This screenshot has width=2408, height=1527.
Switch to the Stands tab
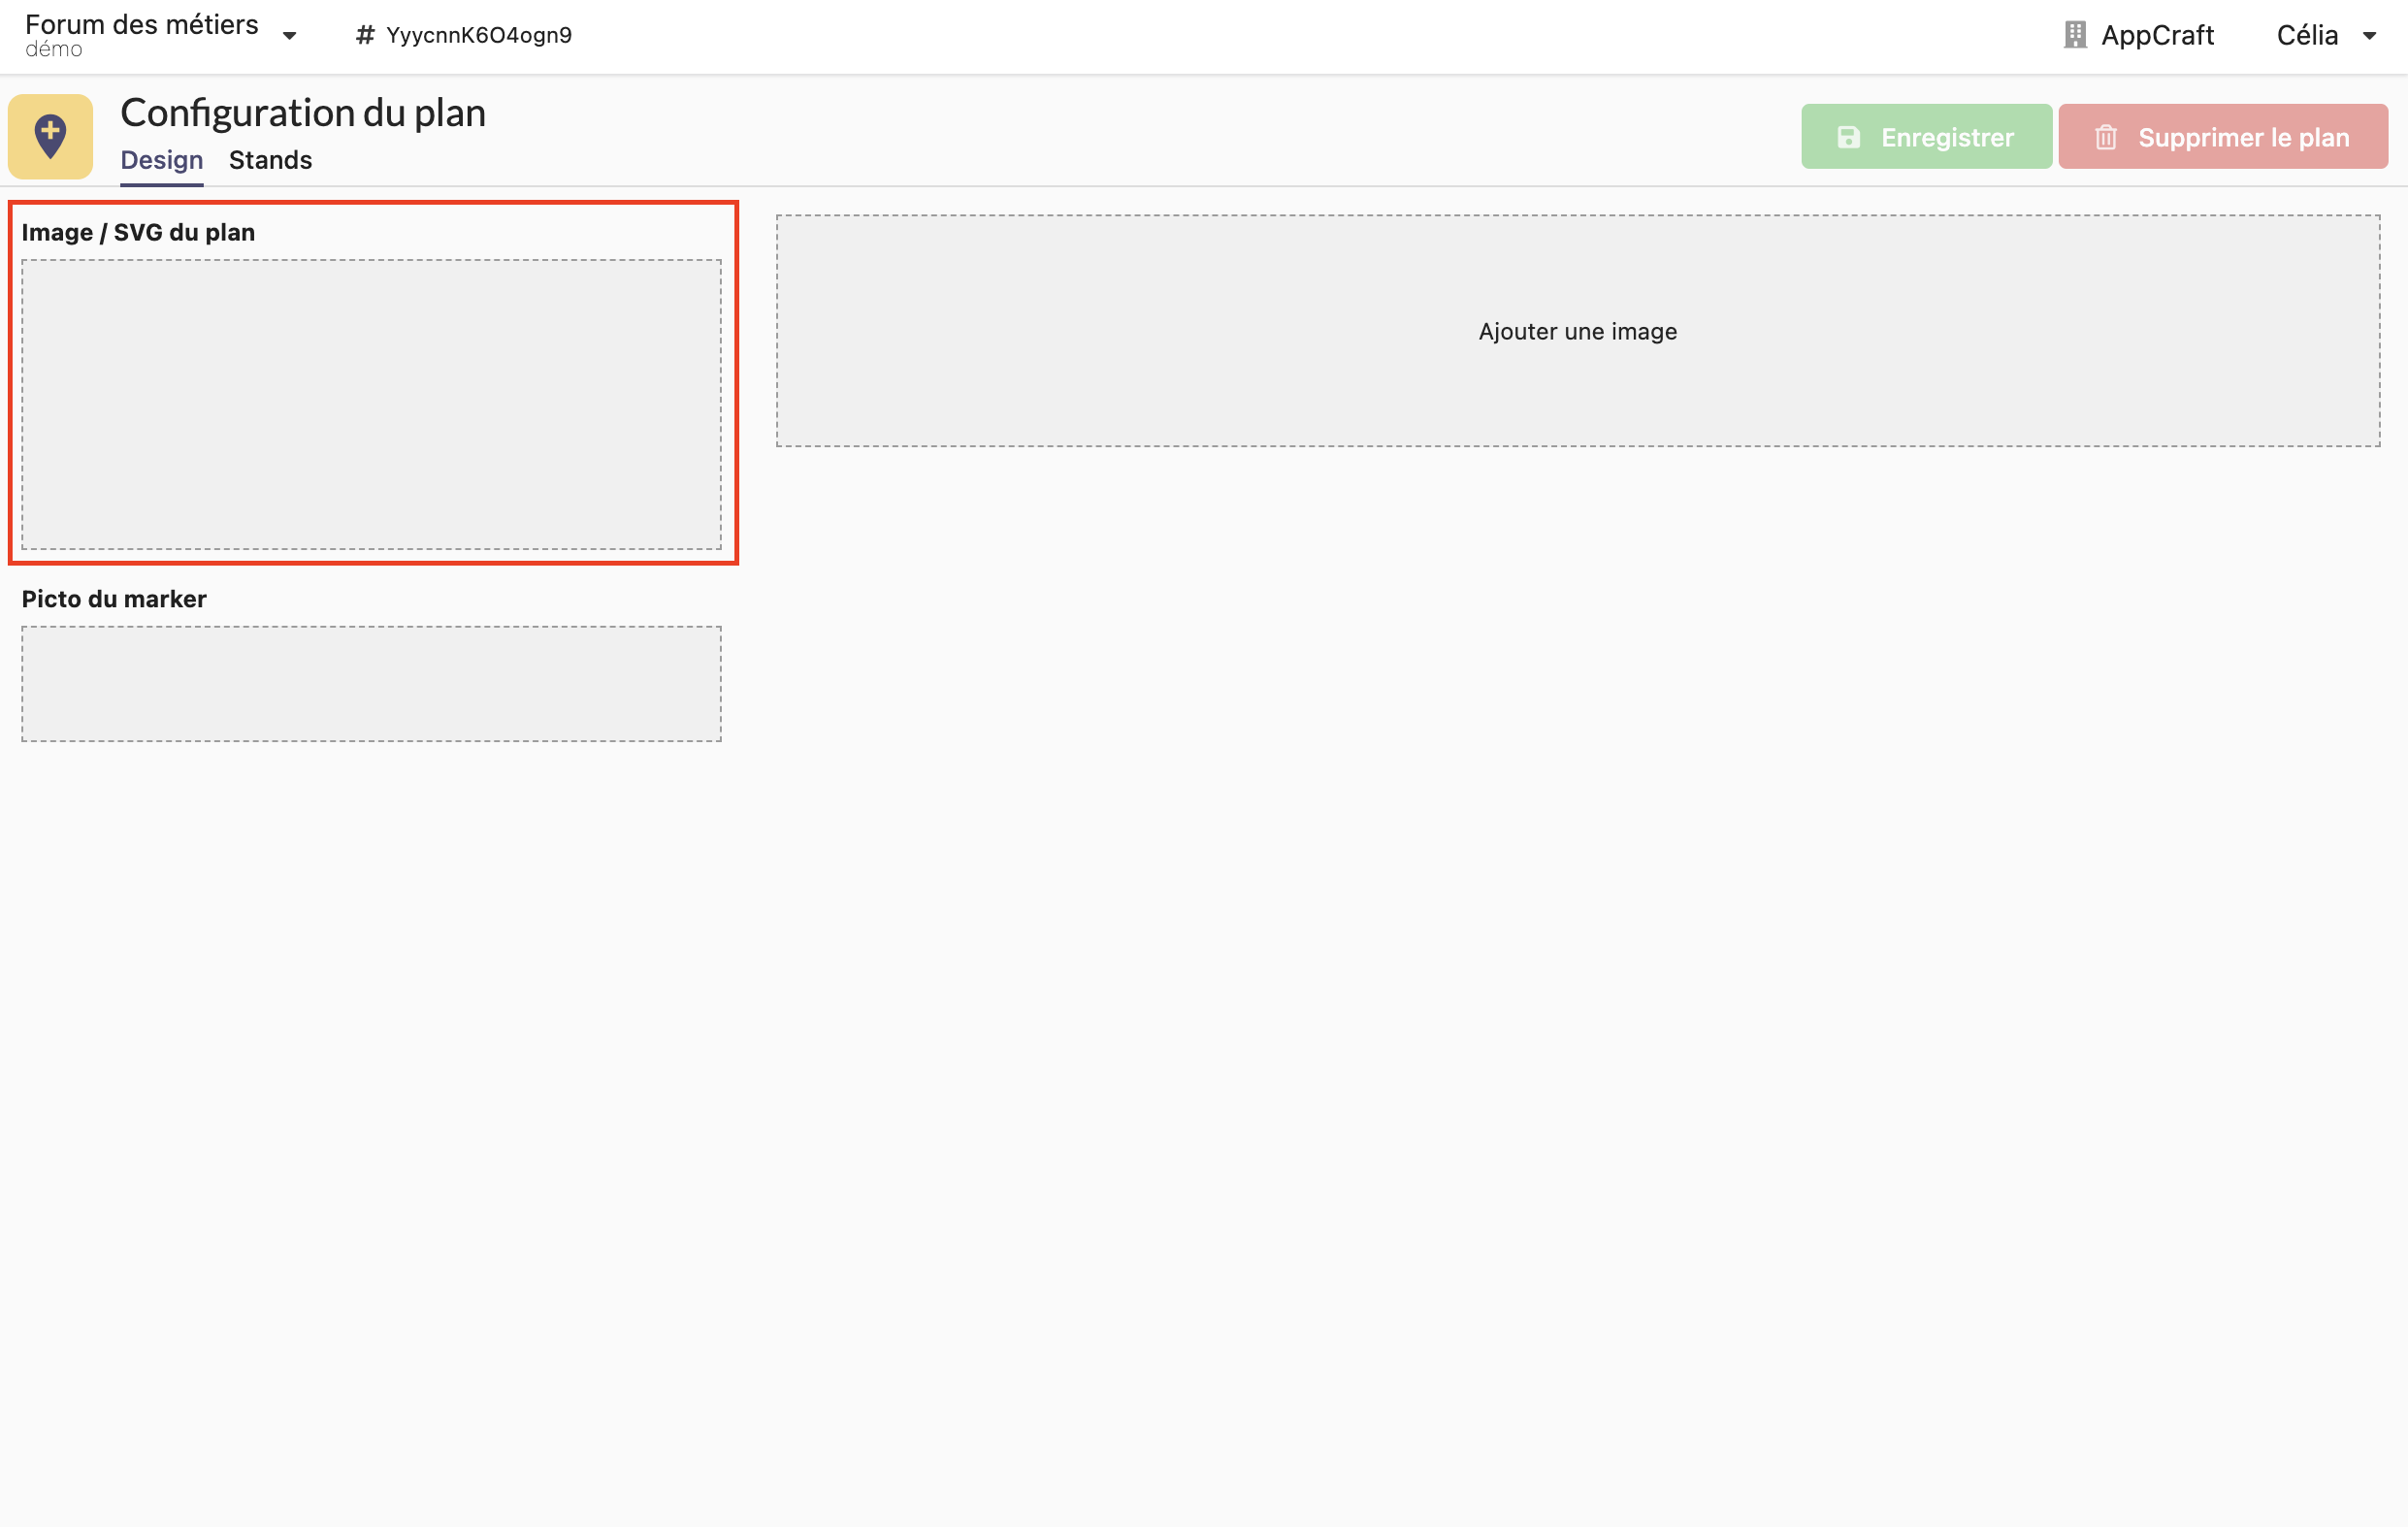click(x=270, y=160)
